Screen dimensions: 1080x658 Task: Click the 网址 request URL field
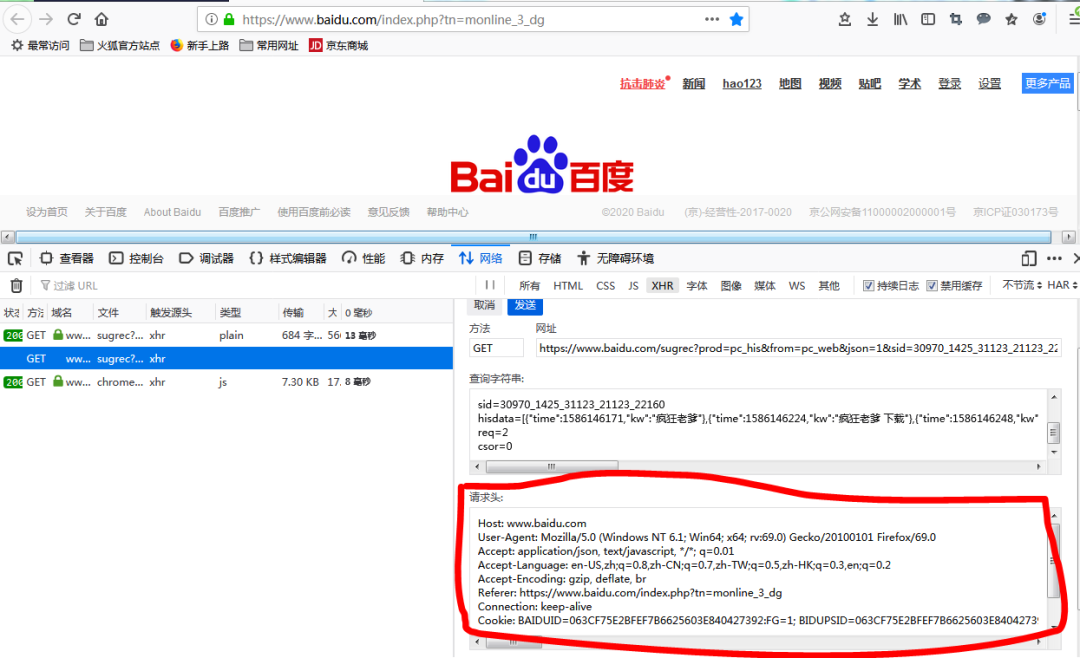click(798, 348)
